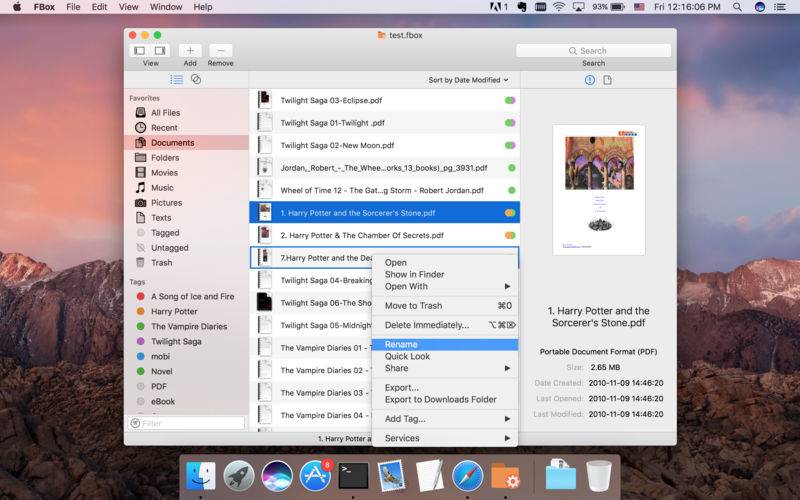Switch to the tag view icon in the sidebar header

(x=195, y=79)
